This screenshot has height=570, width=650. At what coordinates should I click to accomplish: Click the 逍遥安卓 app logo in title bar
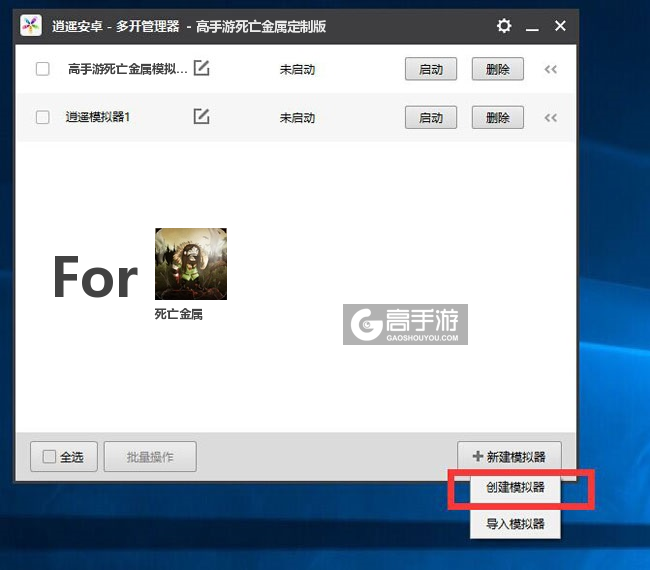point(31,26)
